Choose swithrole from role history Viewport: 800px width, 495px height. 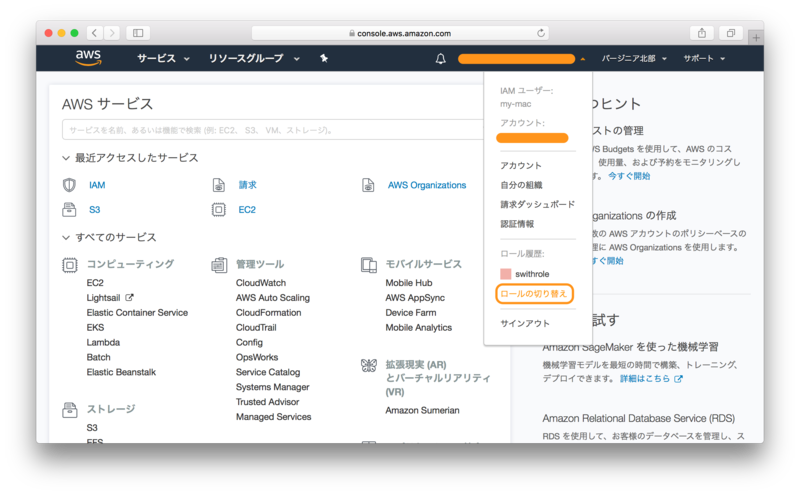(532, 274)
